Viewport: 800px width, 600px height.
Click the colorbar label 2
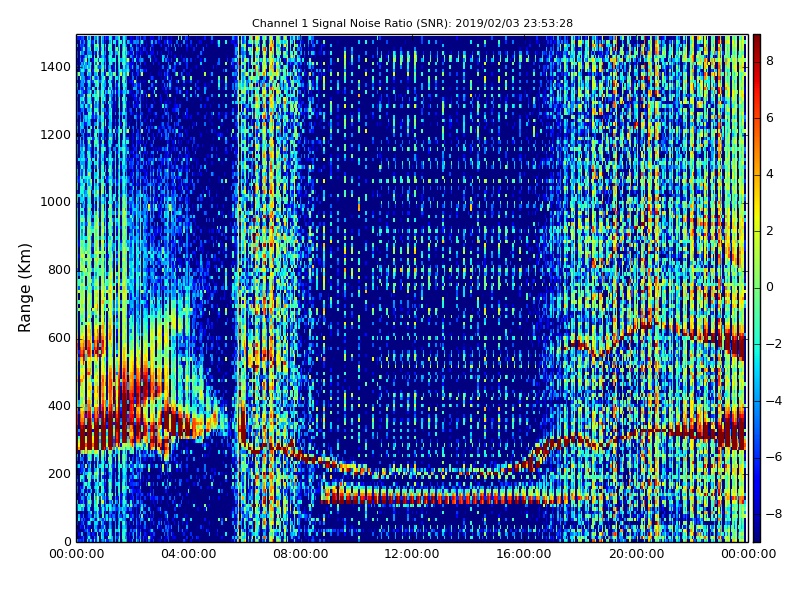tap(770, 231)
